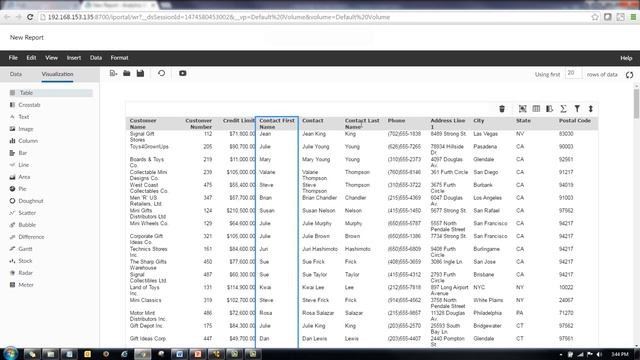Click the funnel filter icon

coord(577,109)
